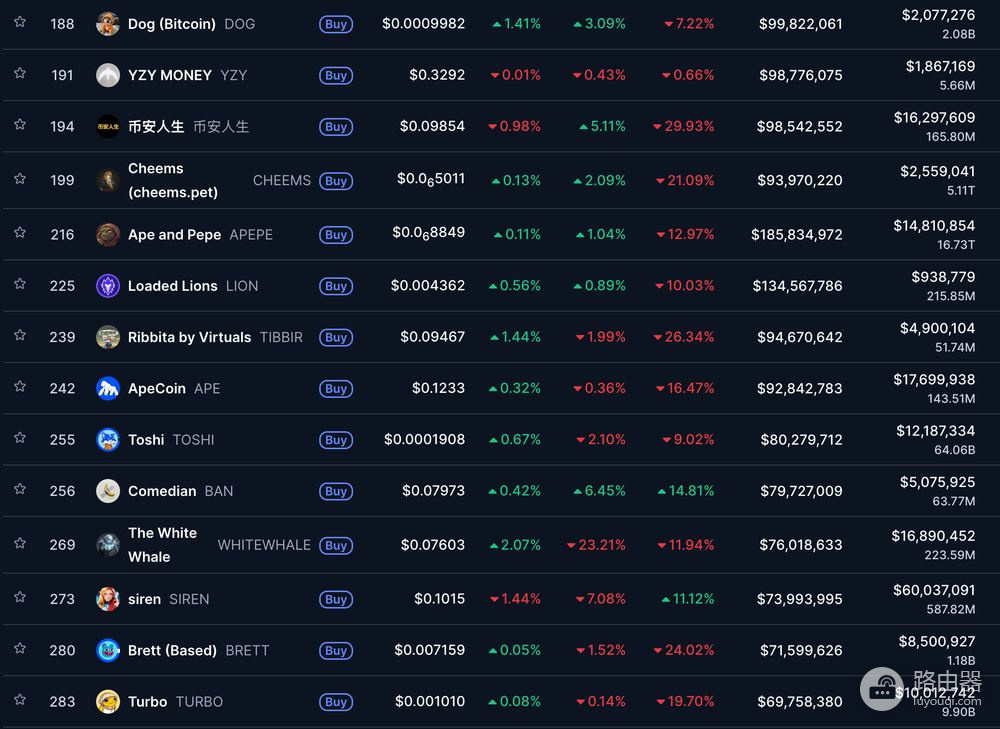
Task: Toggle The White Whale watchlist star
Action: point(20,543)
